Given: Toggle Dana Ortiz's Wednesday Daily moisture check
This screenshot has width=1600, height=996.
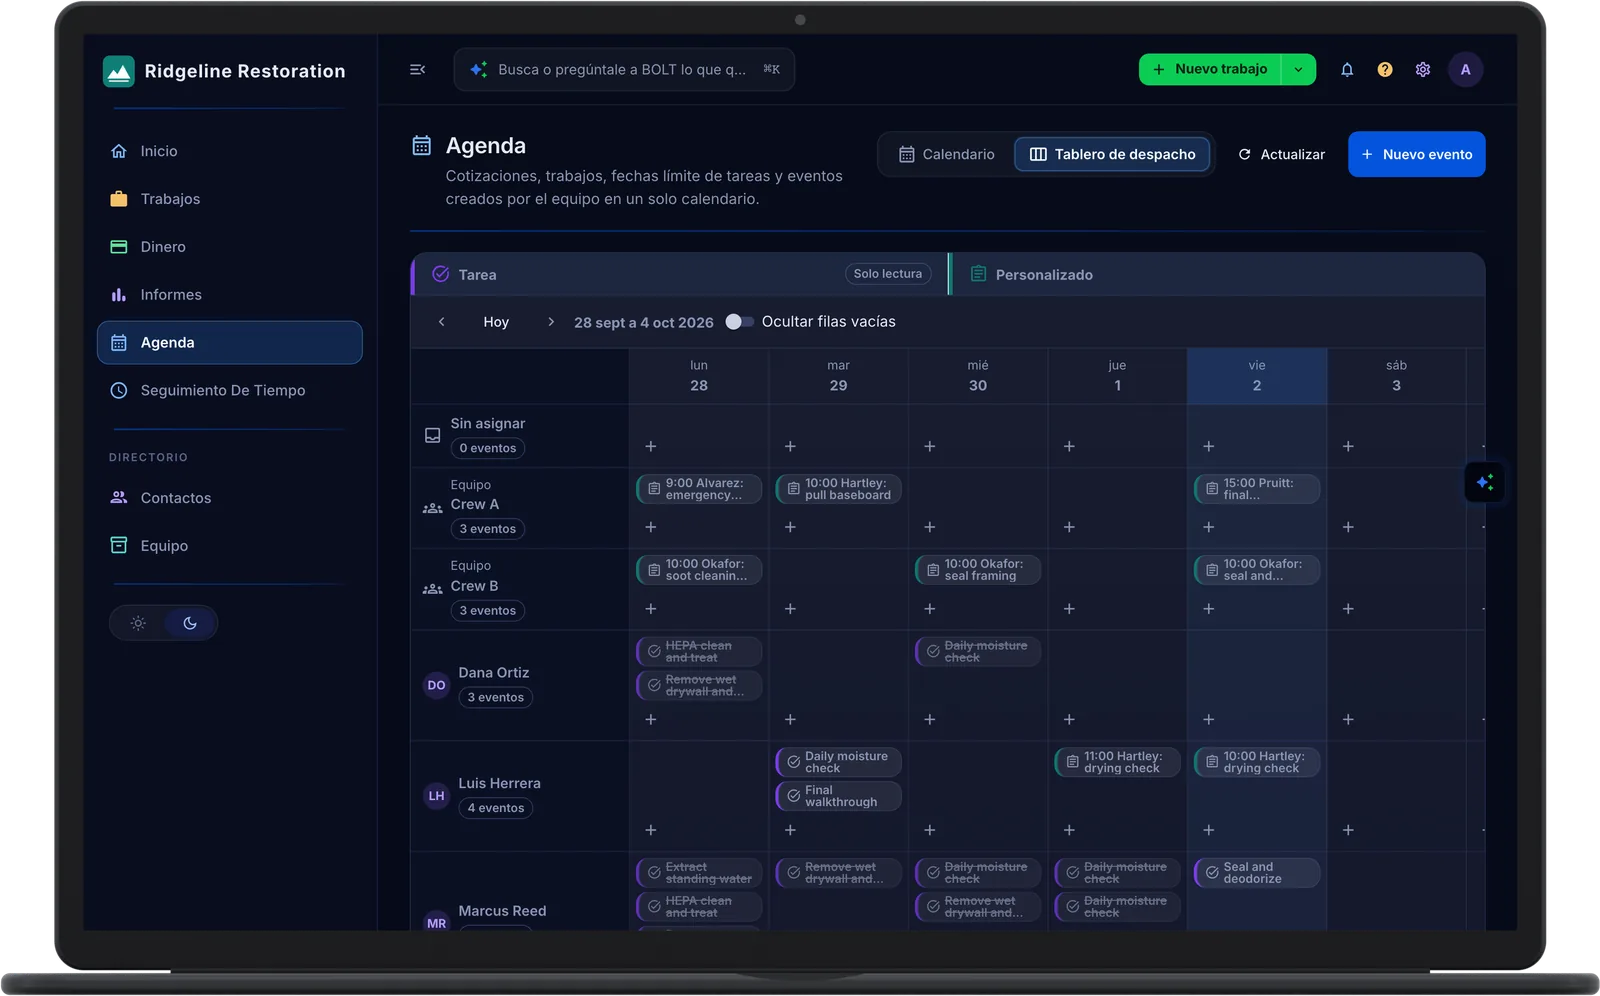Looking at the screenshot, I should pos(933,652).
